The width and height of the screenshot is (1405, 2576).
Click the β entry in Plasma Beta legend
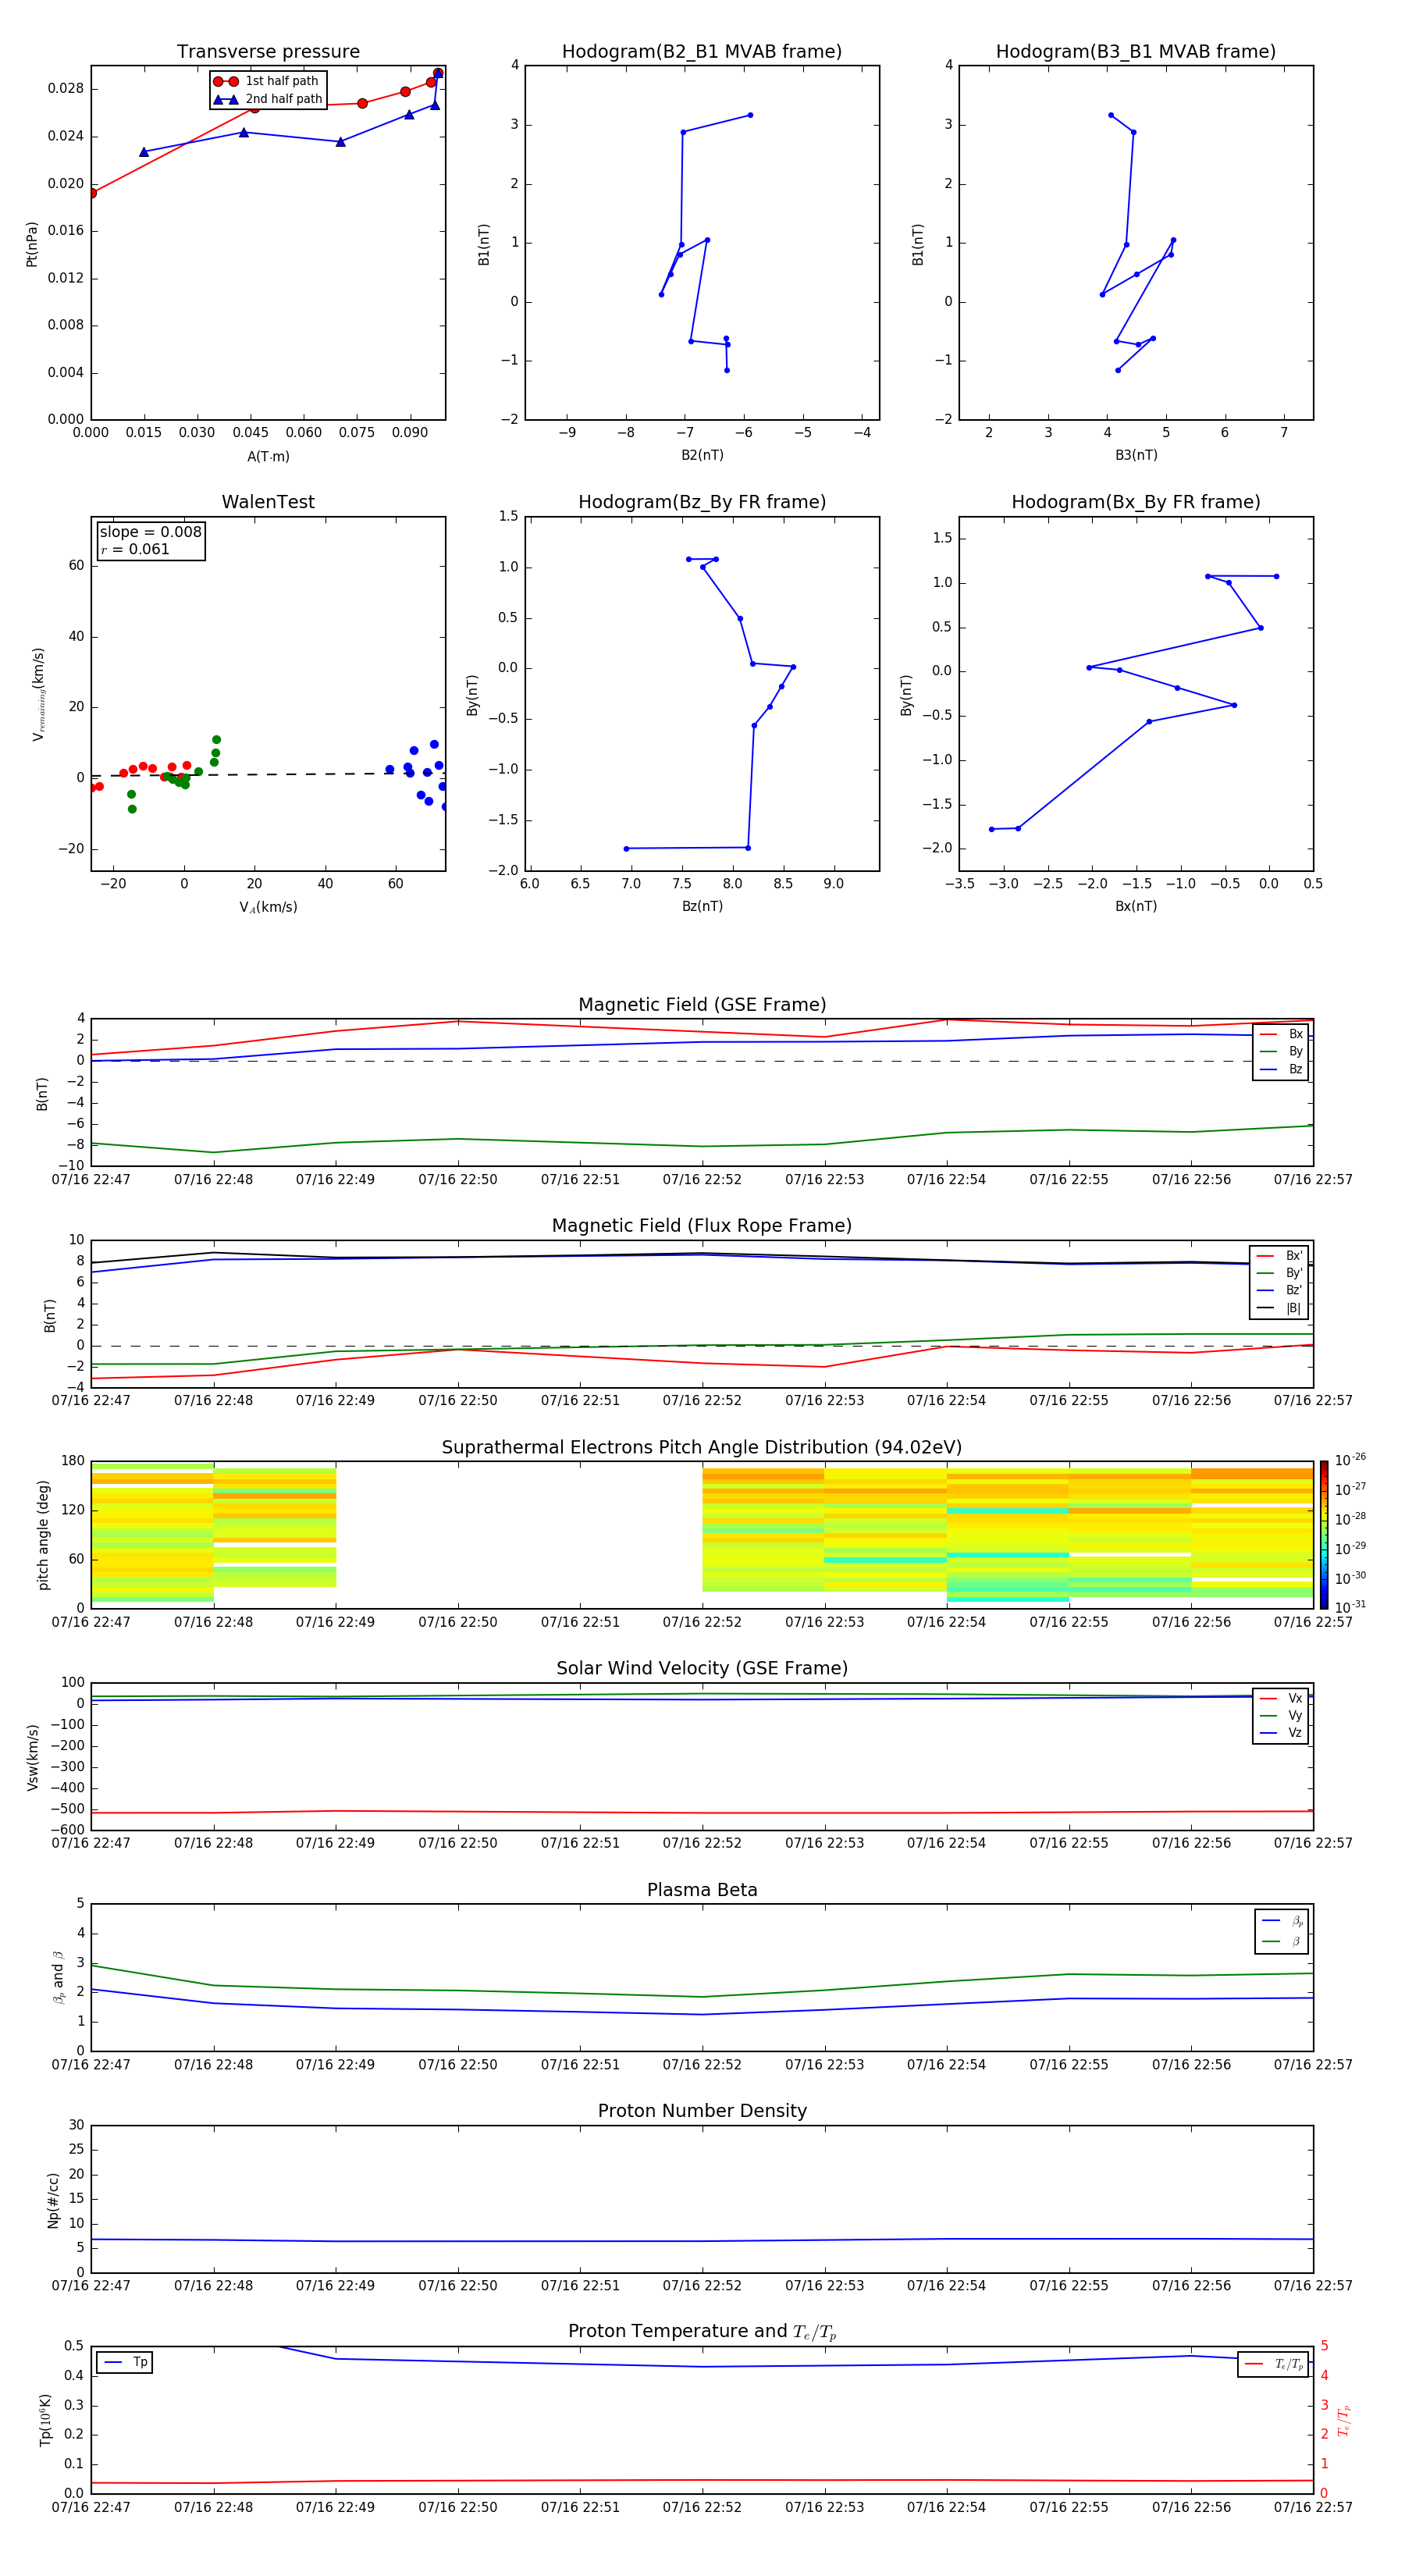click(x=1282, y=1941)
